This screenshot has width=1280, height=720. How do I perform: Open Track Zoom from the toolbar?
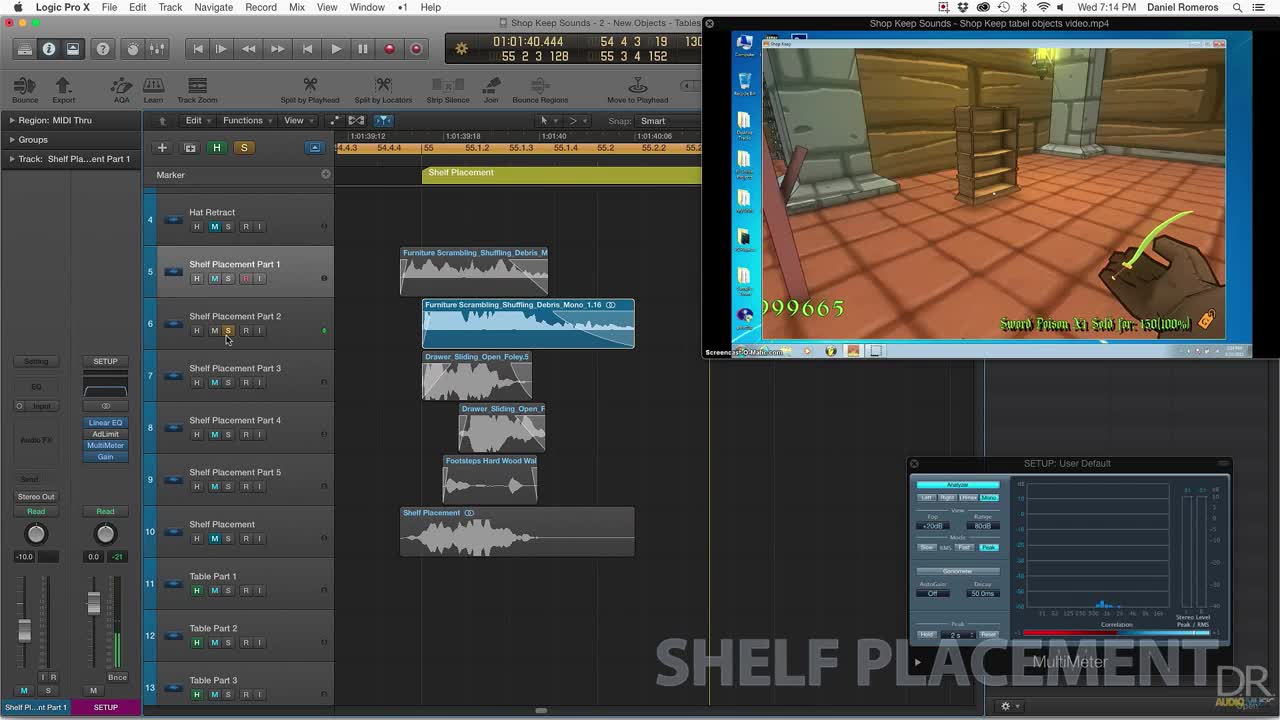click(196, 88)
